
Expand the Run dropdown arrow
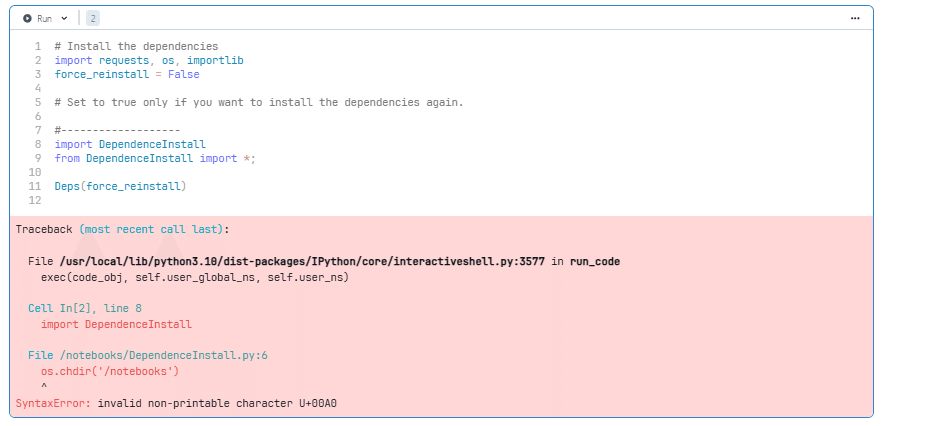[65, 18]
